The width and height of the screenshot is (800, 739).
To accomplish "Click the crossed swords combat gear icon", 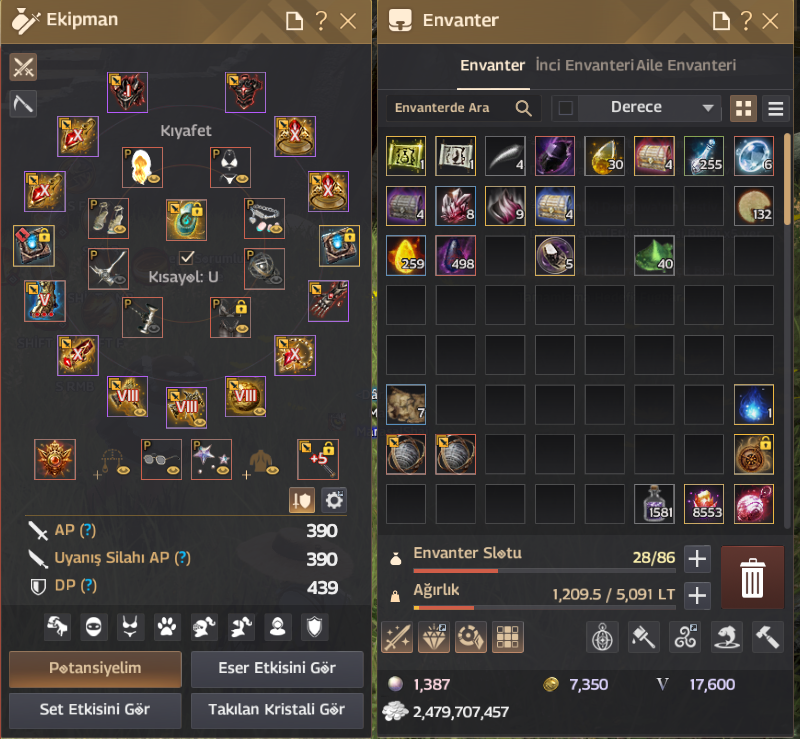I will tap(23, 67).
